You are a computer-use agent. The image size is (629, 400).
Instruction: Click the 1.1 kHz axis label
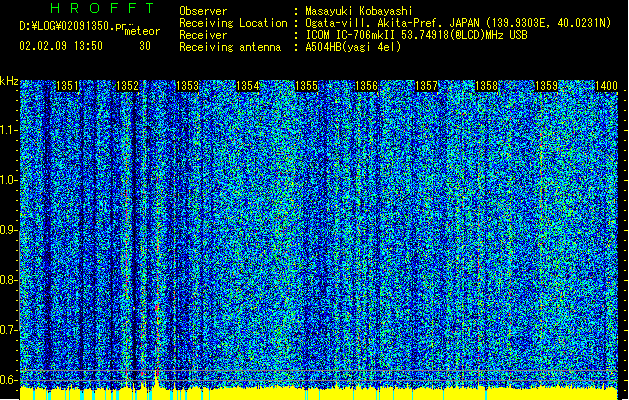8,130
